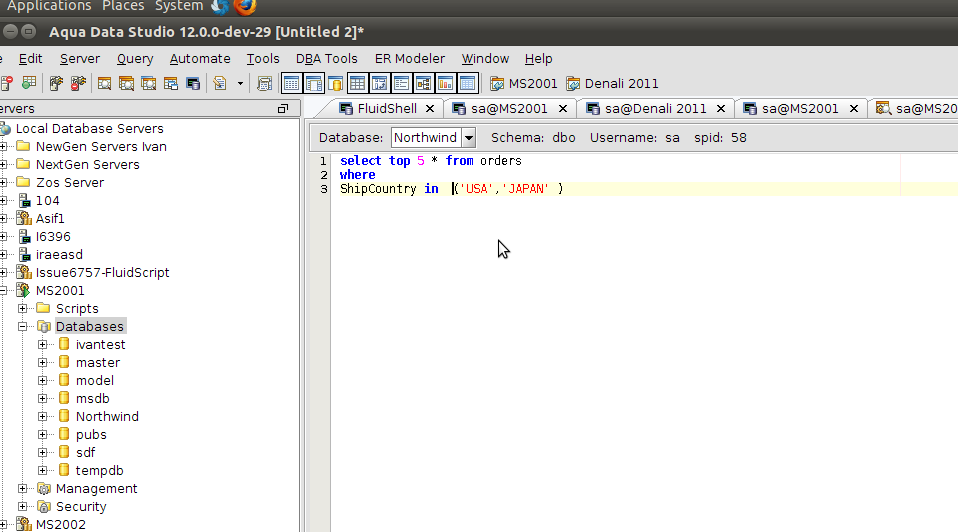Click line 3 ShipCountry text in editor
The image size is (958, 532).
pyautogui.click(x=378, y=189)
